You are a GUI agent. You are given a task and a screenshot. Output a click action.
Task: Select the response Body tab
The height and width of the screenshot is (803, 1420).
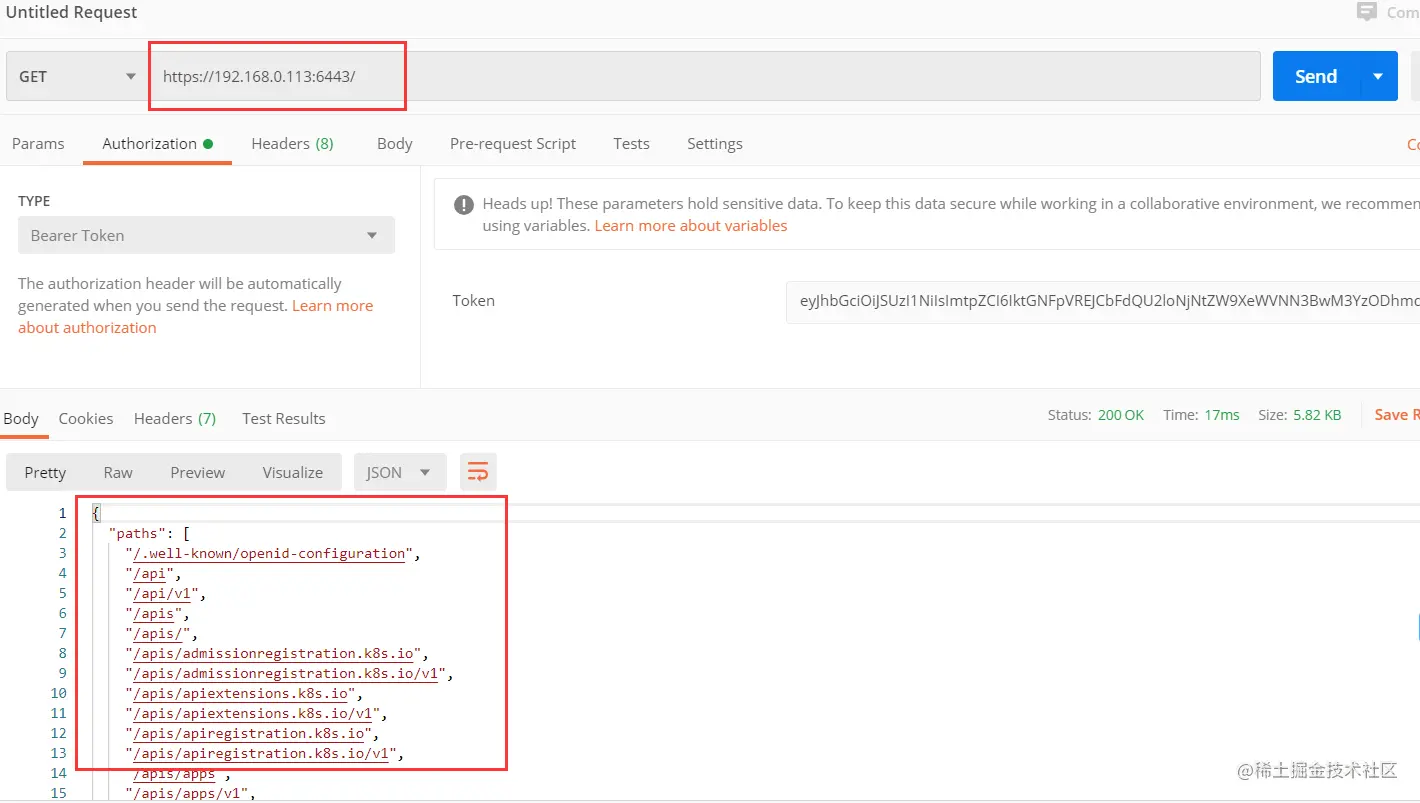[x=21, y=418]
